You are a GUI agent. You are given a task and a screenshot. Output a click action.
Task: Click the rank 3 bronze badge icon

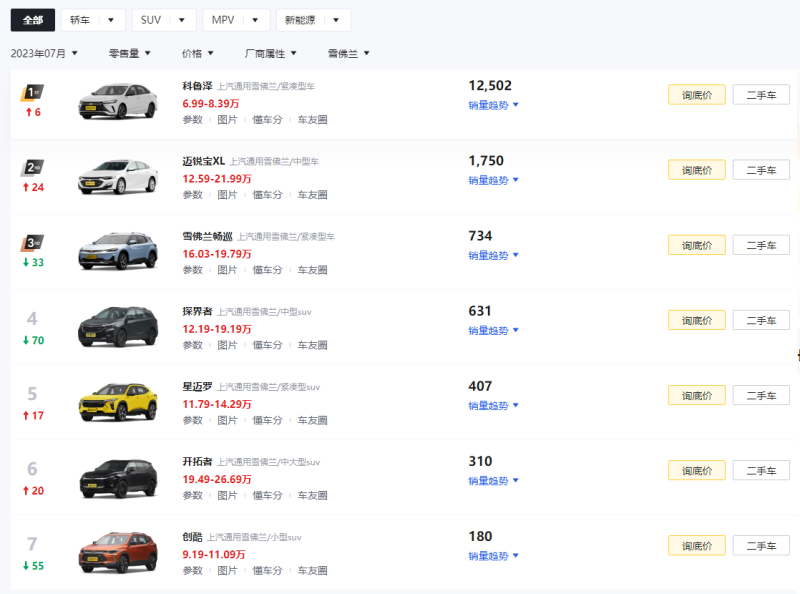tap(33, 243)
